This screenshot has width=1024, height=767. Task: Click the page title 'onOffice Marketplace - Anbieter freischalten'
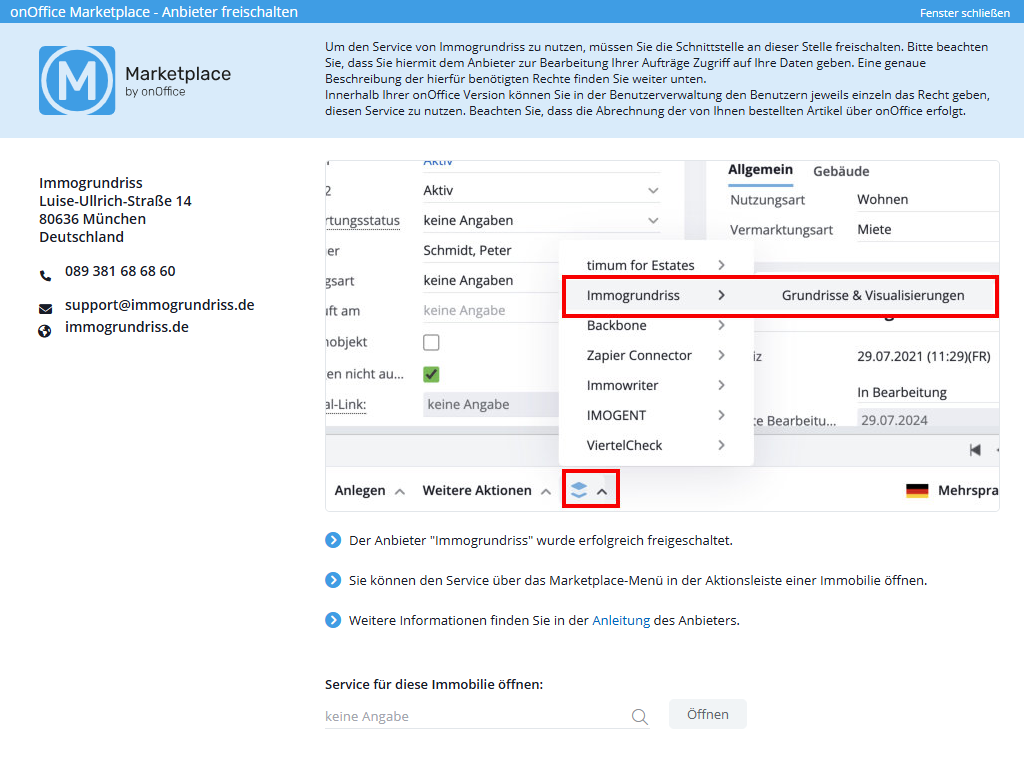tap(154, 12)
